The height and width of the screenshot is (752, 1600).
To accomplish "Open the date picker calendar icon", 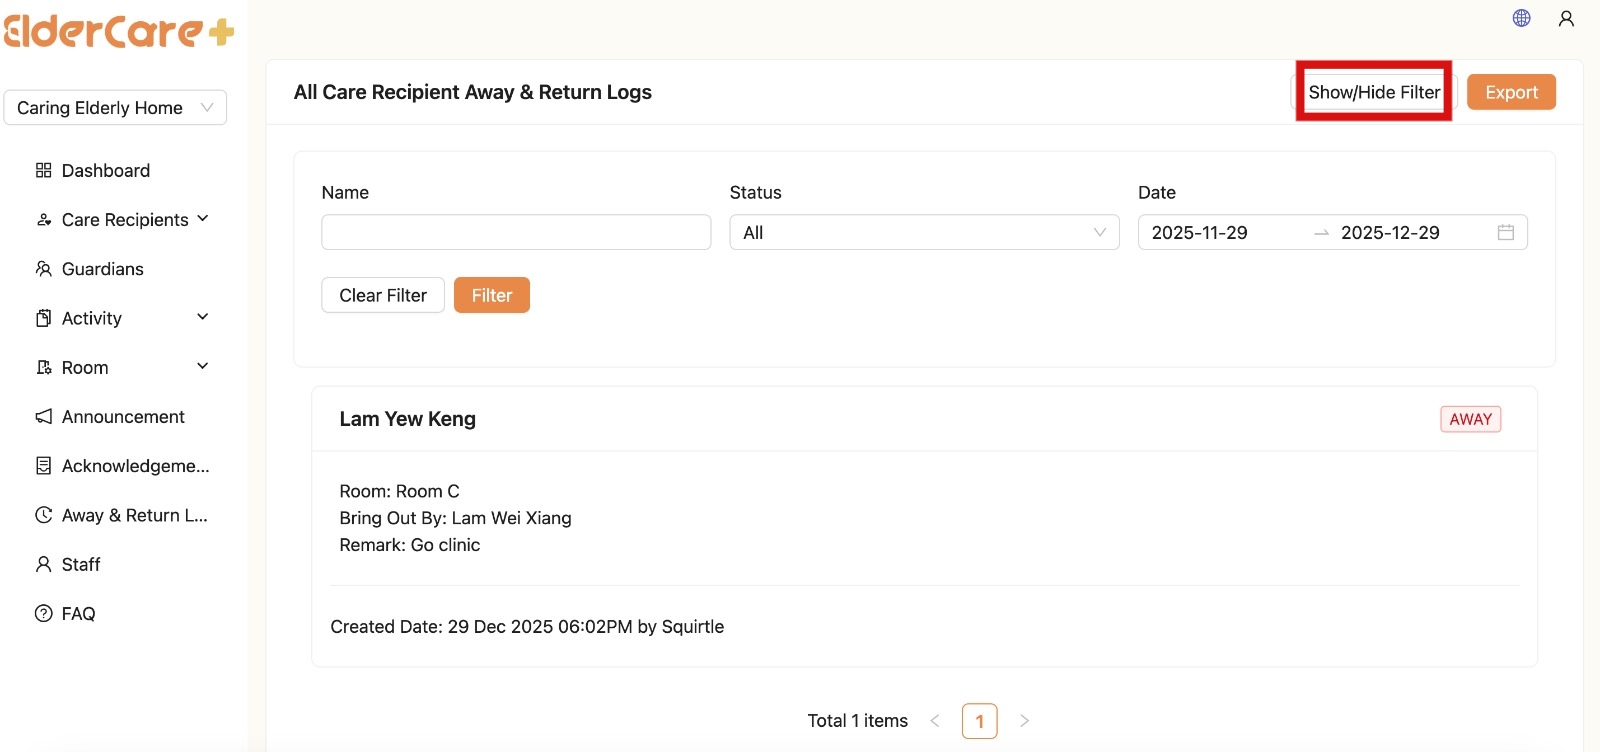I will [1506, 232].
